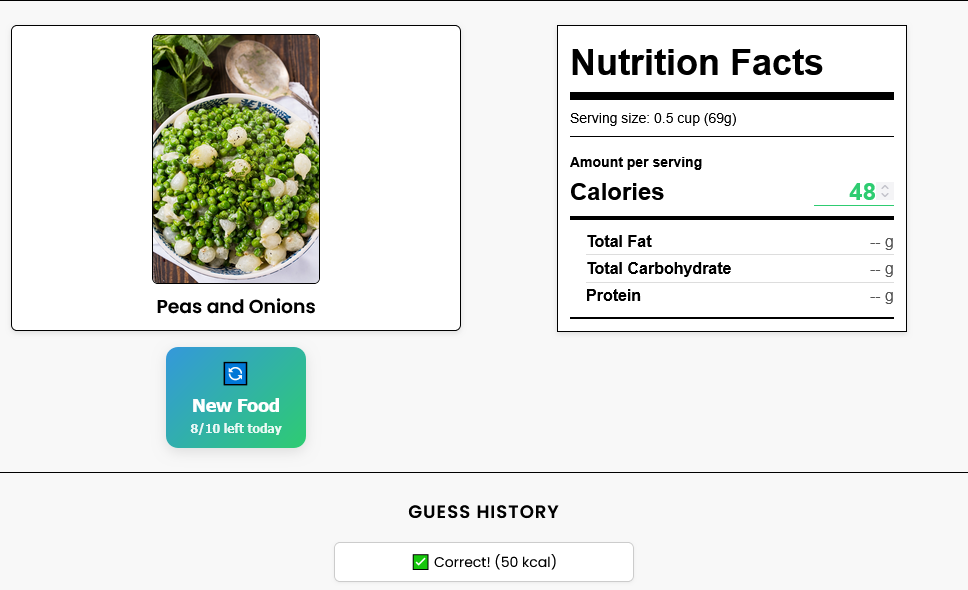Click the Total Fat '-- g' value
Viewport: 968px width, 590px height.
(x=881, y=241)
